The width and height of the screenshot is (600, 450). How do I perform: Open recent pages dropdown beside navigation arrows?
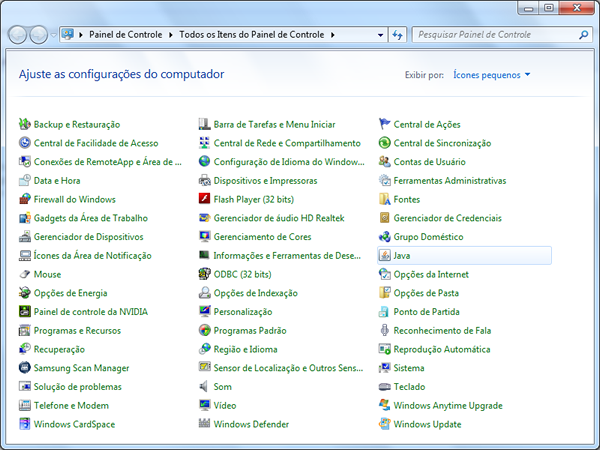pos(54,35)
